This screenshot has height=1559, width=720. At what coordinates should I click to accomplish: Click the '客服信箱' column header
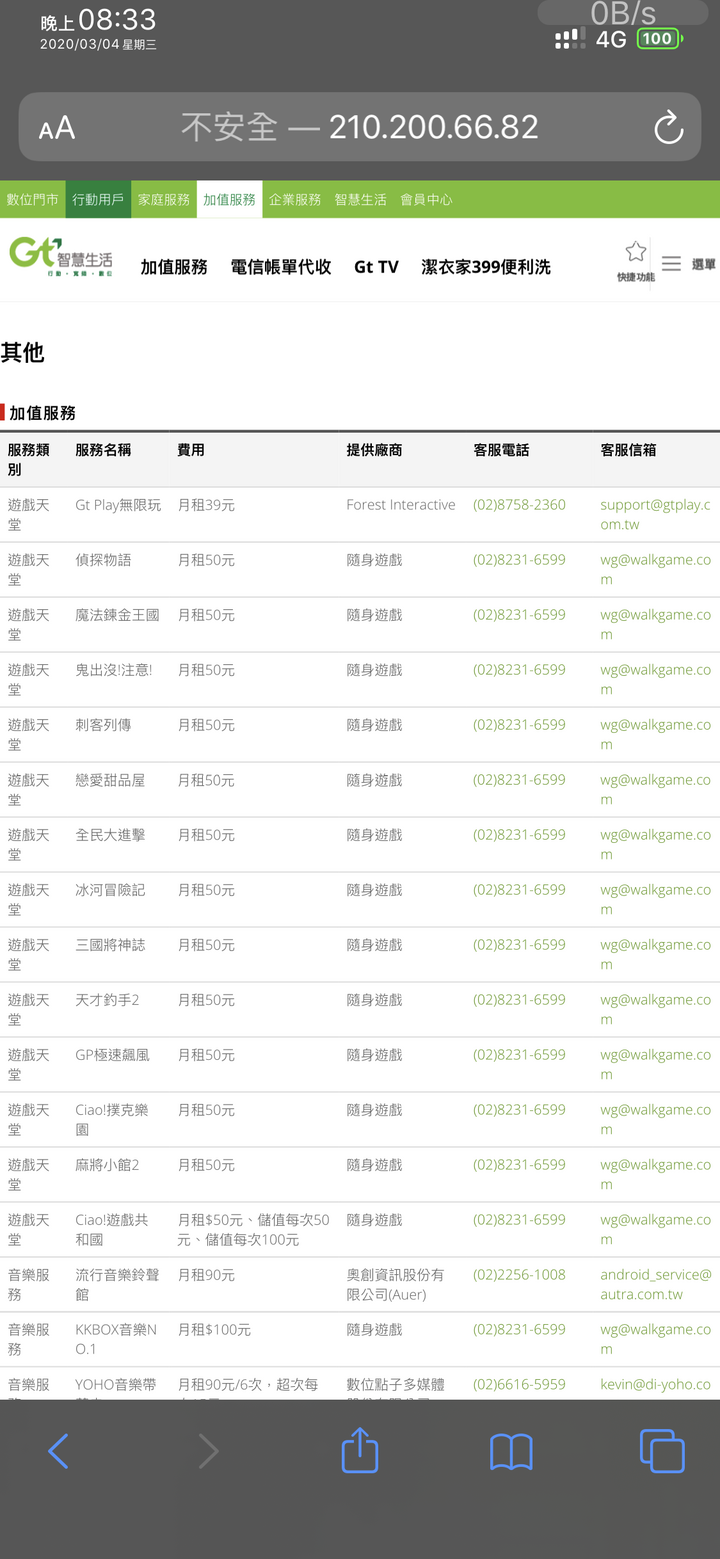pos(628,450)
